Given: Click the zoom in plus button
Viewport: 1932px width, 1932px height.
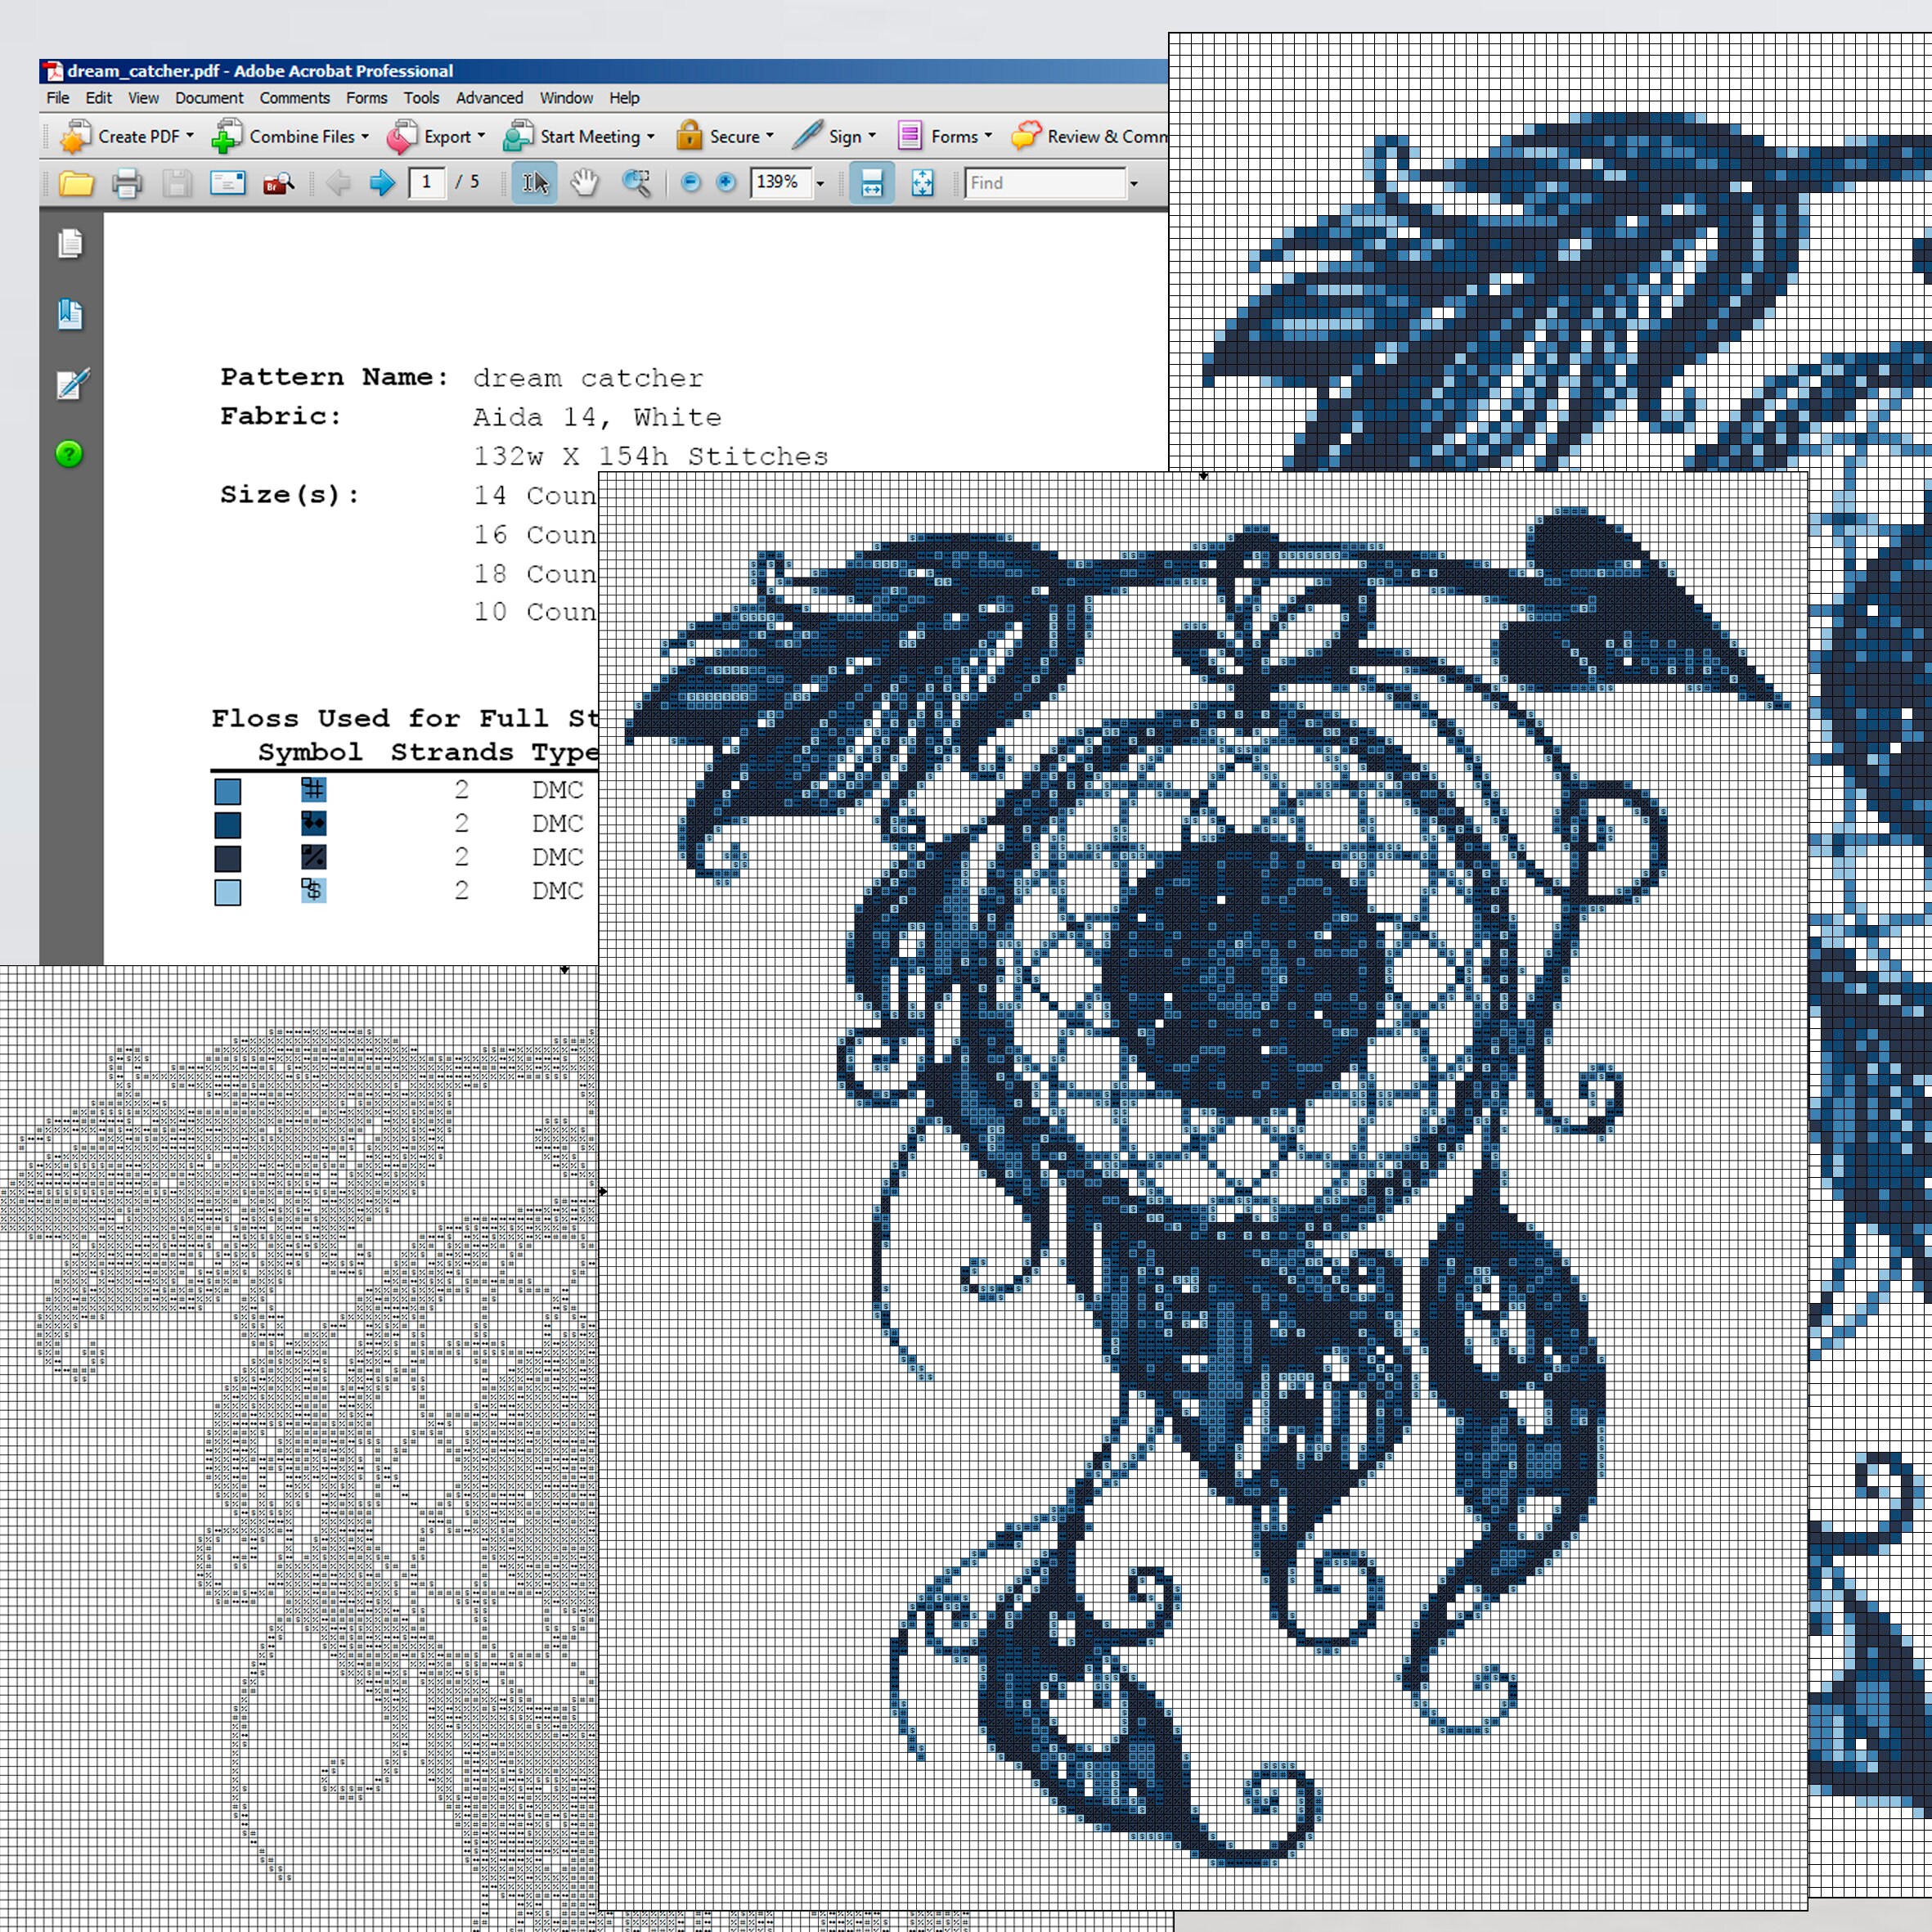Looking at the screenshot, I should coord(726,182).
